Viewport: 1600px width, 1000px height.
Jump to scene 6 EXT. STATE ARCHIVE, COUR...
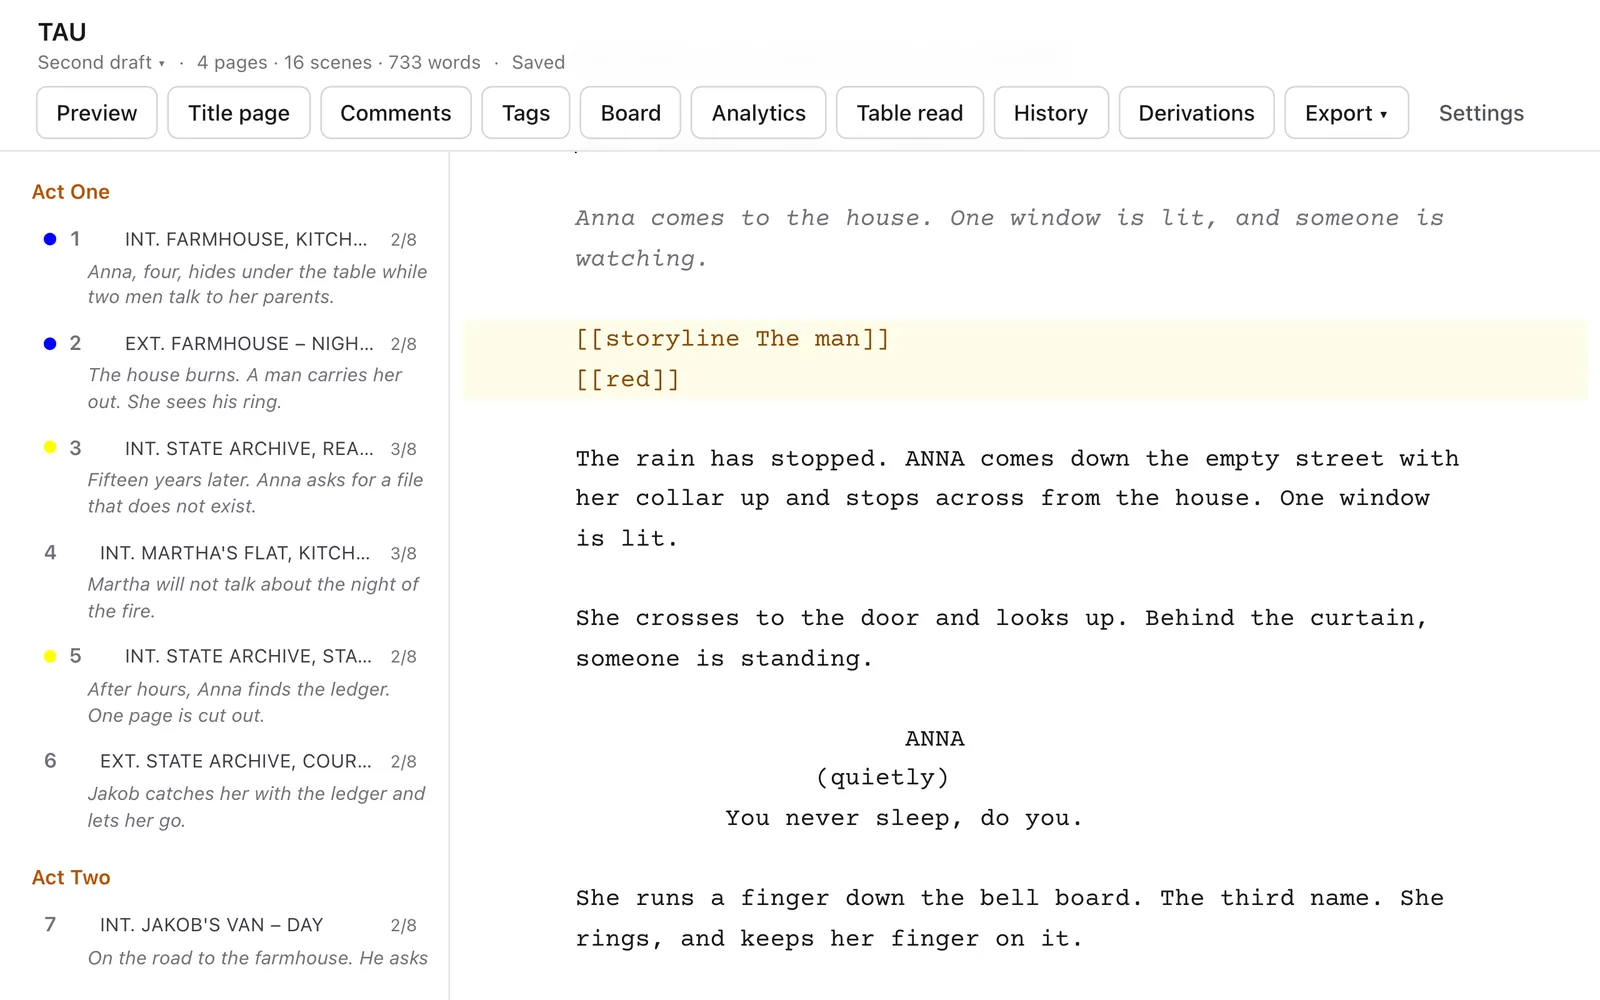235,761
